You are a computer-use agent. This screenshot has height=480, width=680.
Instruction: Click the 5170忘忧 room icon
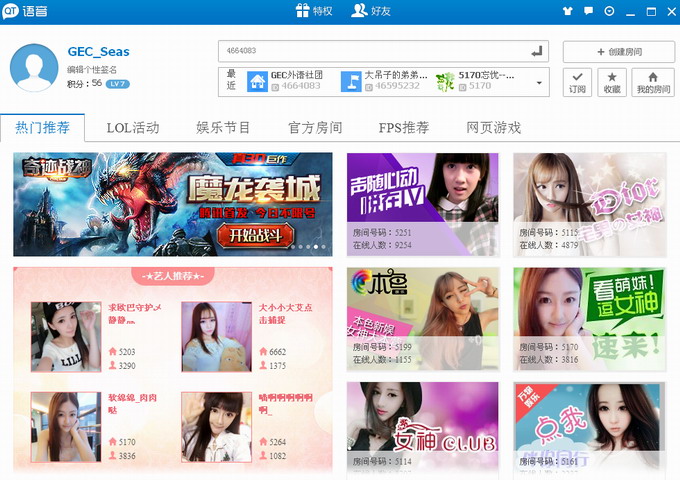tap(445, 81)
